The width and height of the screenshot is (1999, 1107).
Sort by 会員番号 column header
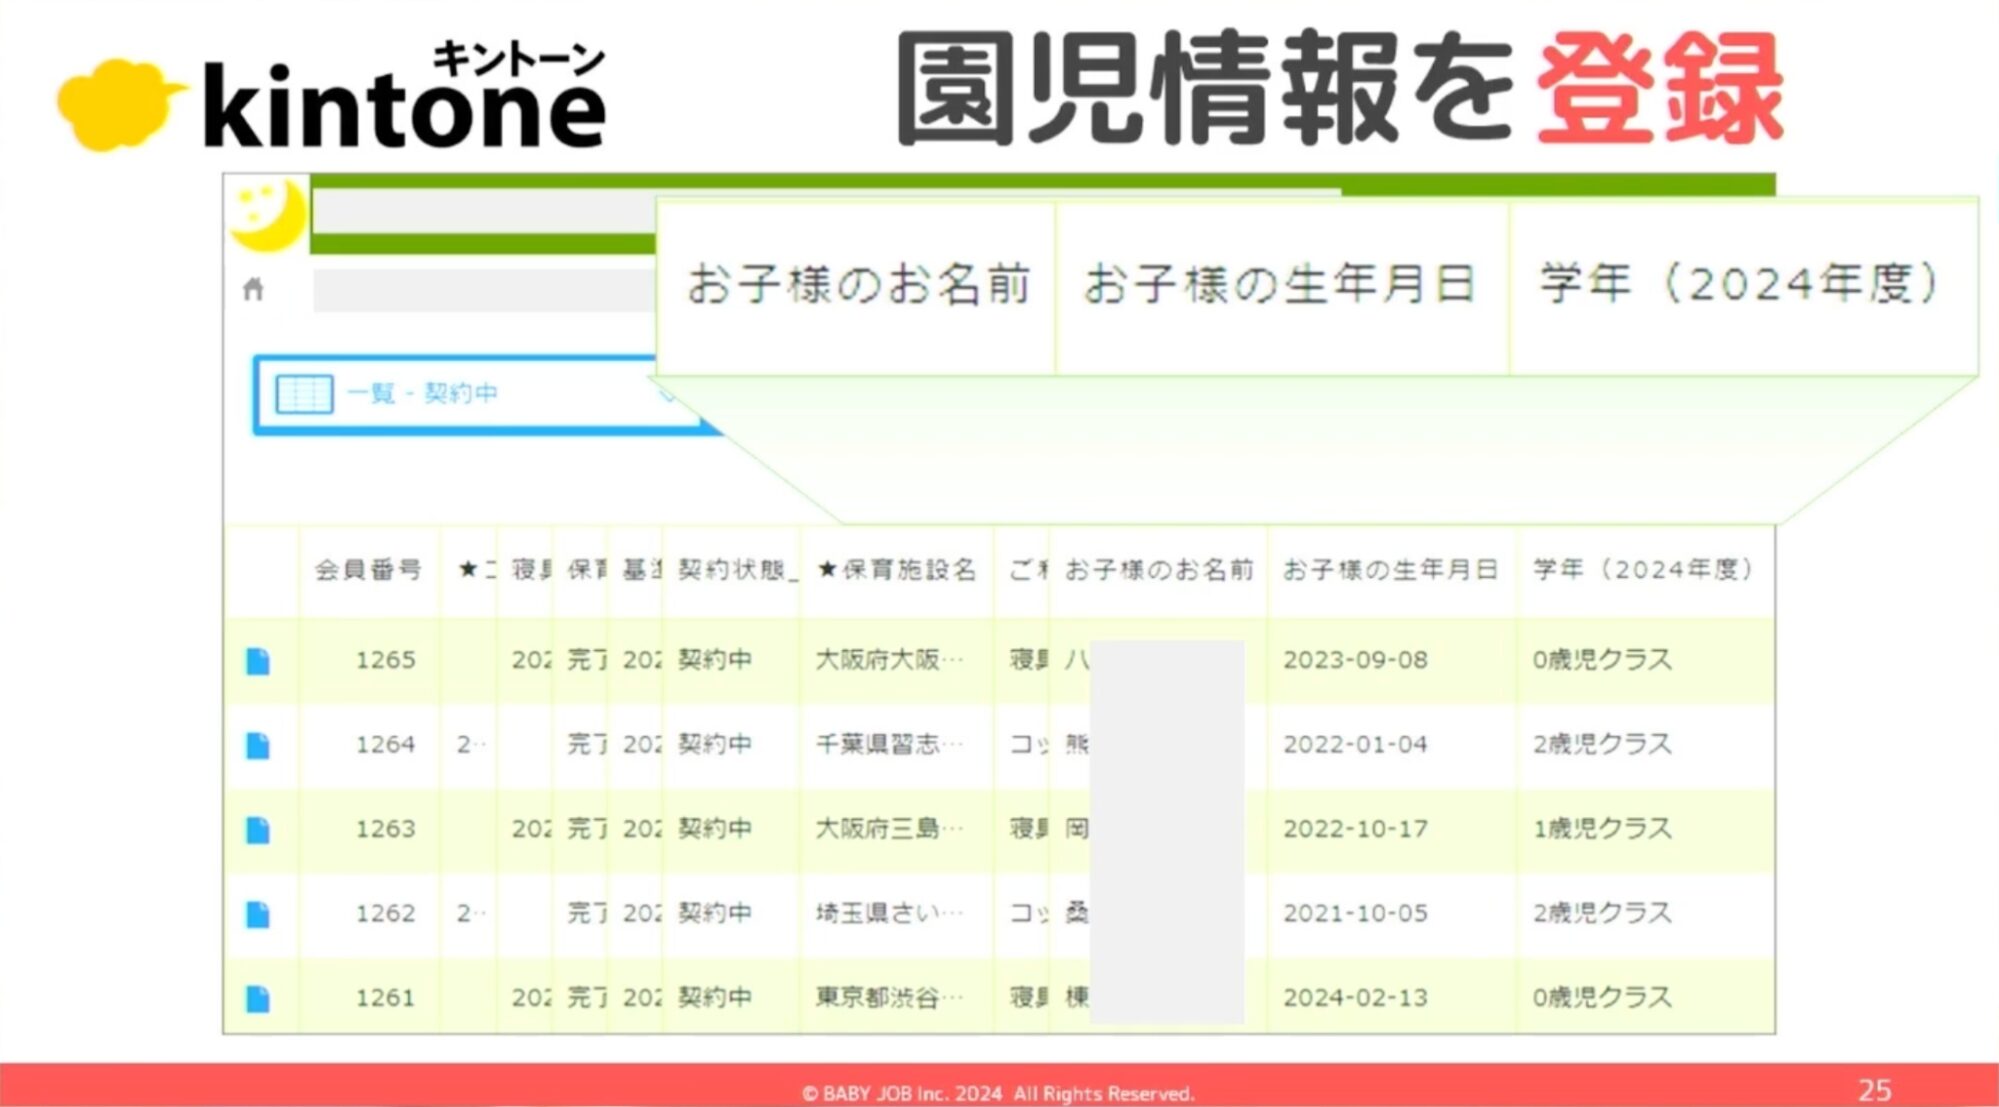368,570
